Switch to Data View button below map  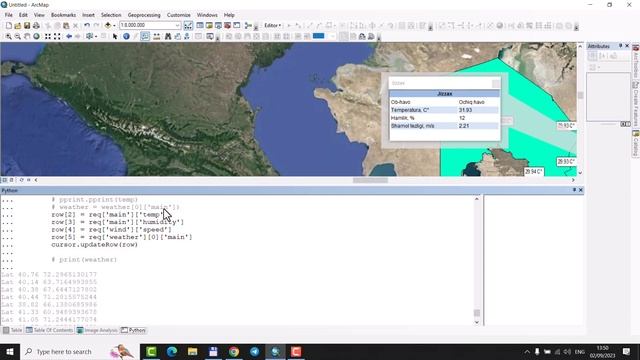click(4, 180)
